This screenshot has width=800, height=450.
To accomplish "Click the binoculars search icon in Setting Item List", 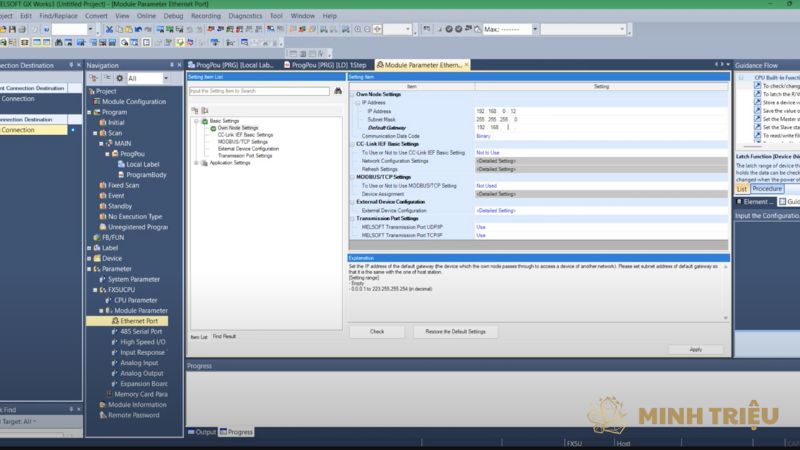I will [338, 91].
